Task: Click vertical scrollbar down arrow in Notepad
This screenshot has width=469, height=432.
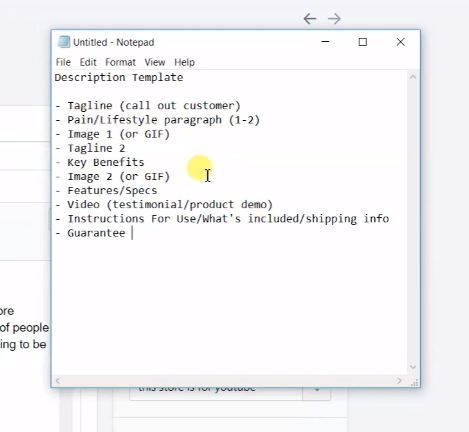Action: 413,367
